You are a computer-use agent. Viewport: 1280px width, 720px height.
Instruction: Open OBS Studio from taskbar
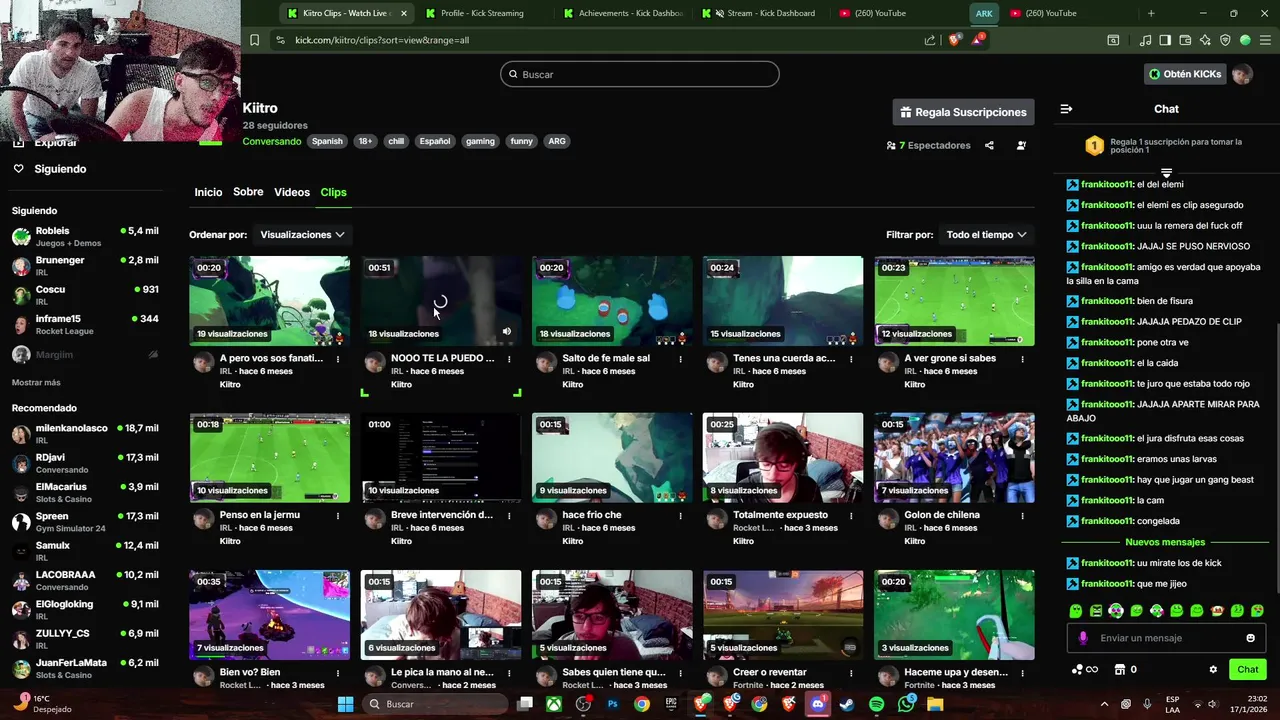[x=583, y=704]
